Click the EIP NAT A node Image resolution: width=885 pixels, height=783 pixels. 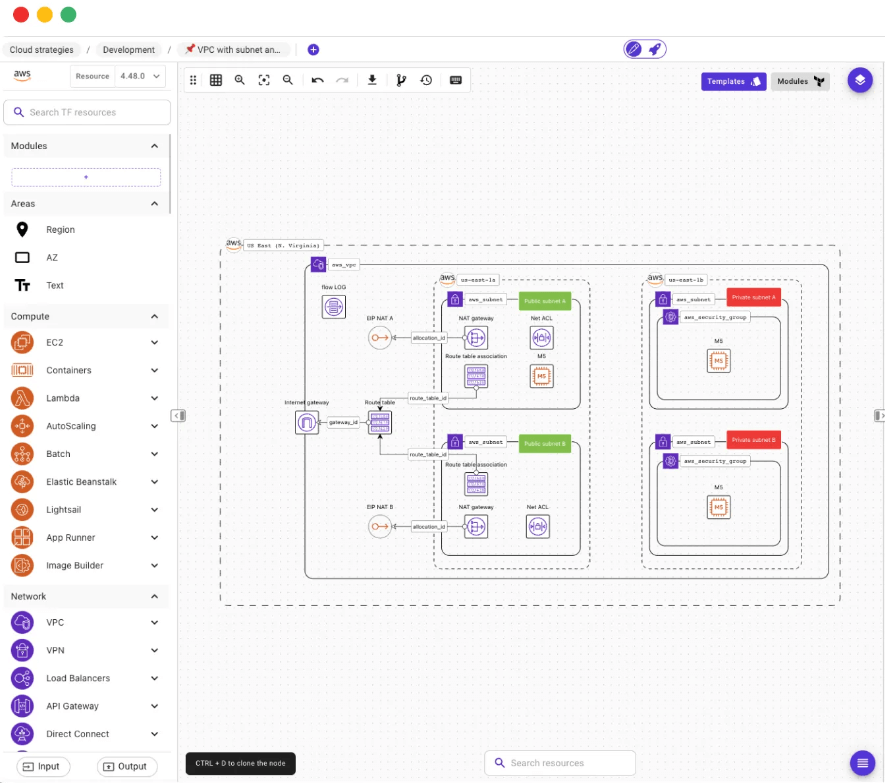point(379,338)
